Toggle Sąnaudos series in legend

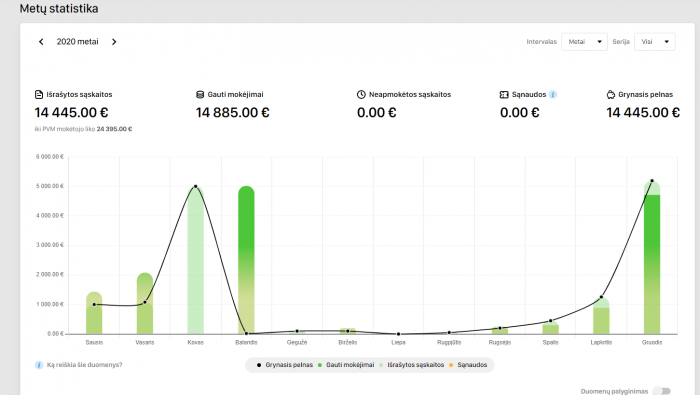click(x=468, y=365)
